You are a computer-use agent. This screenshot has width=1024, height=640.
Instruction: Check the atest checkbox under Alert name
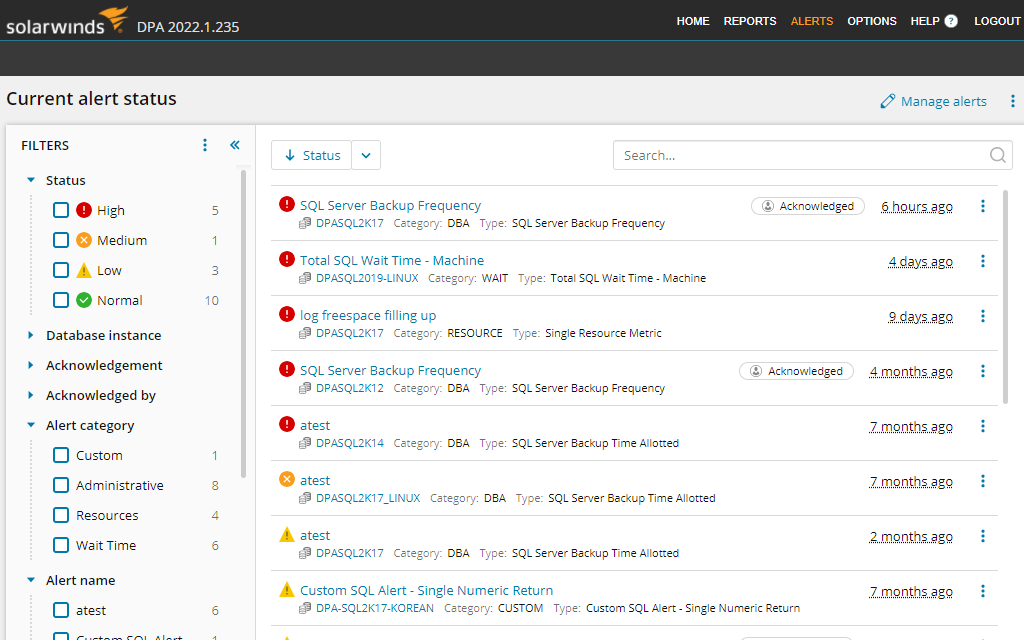61,610
